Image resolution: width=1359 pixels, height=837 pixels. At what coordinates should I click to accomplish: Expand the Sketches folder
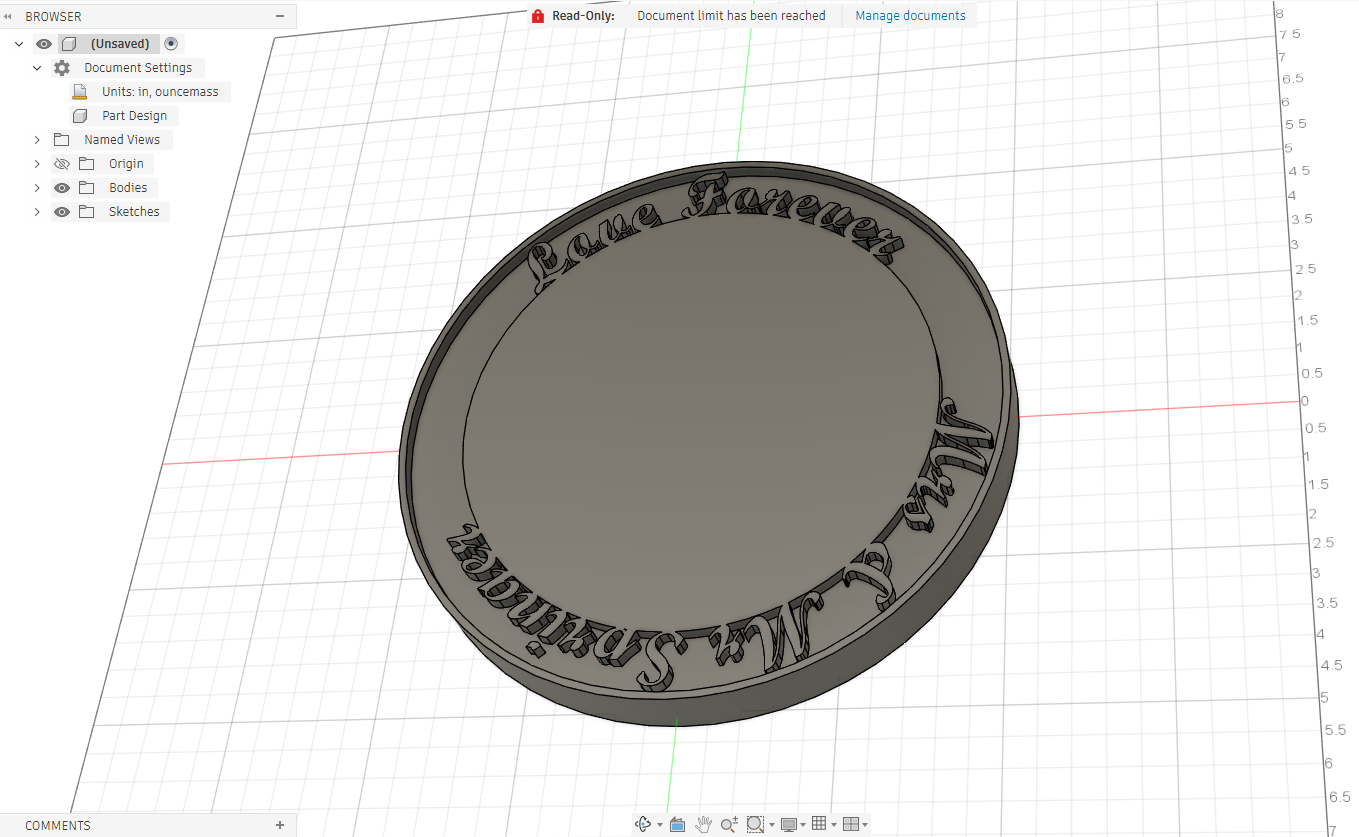coord(37,212)
